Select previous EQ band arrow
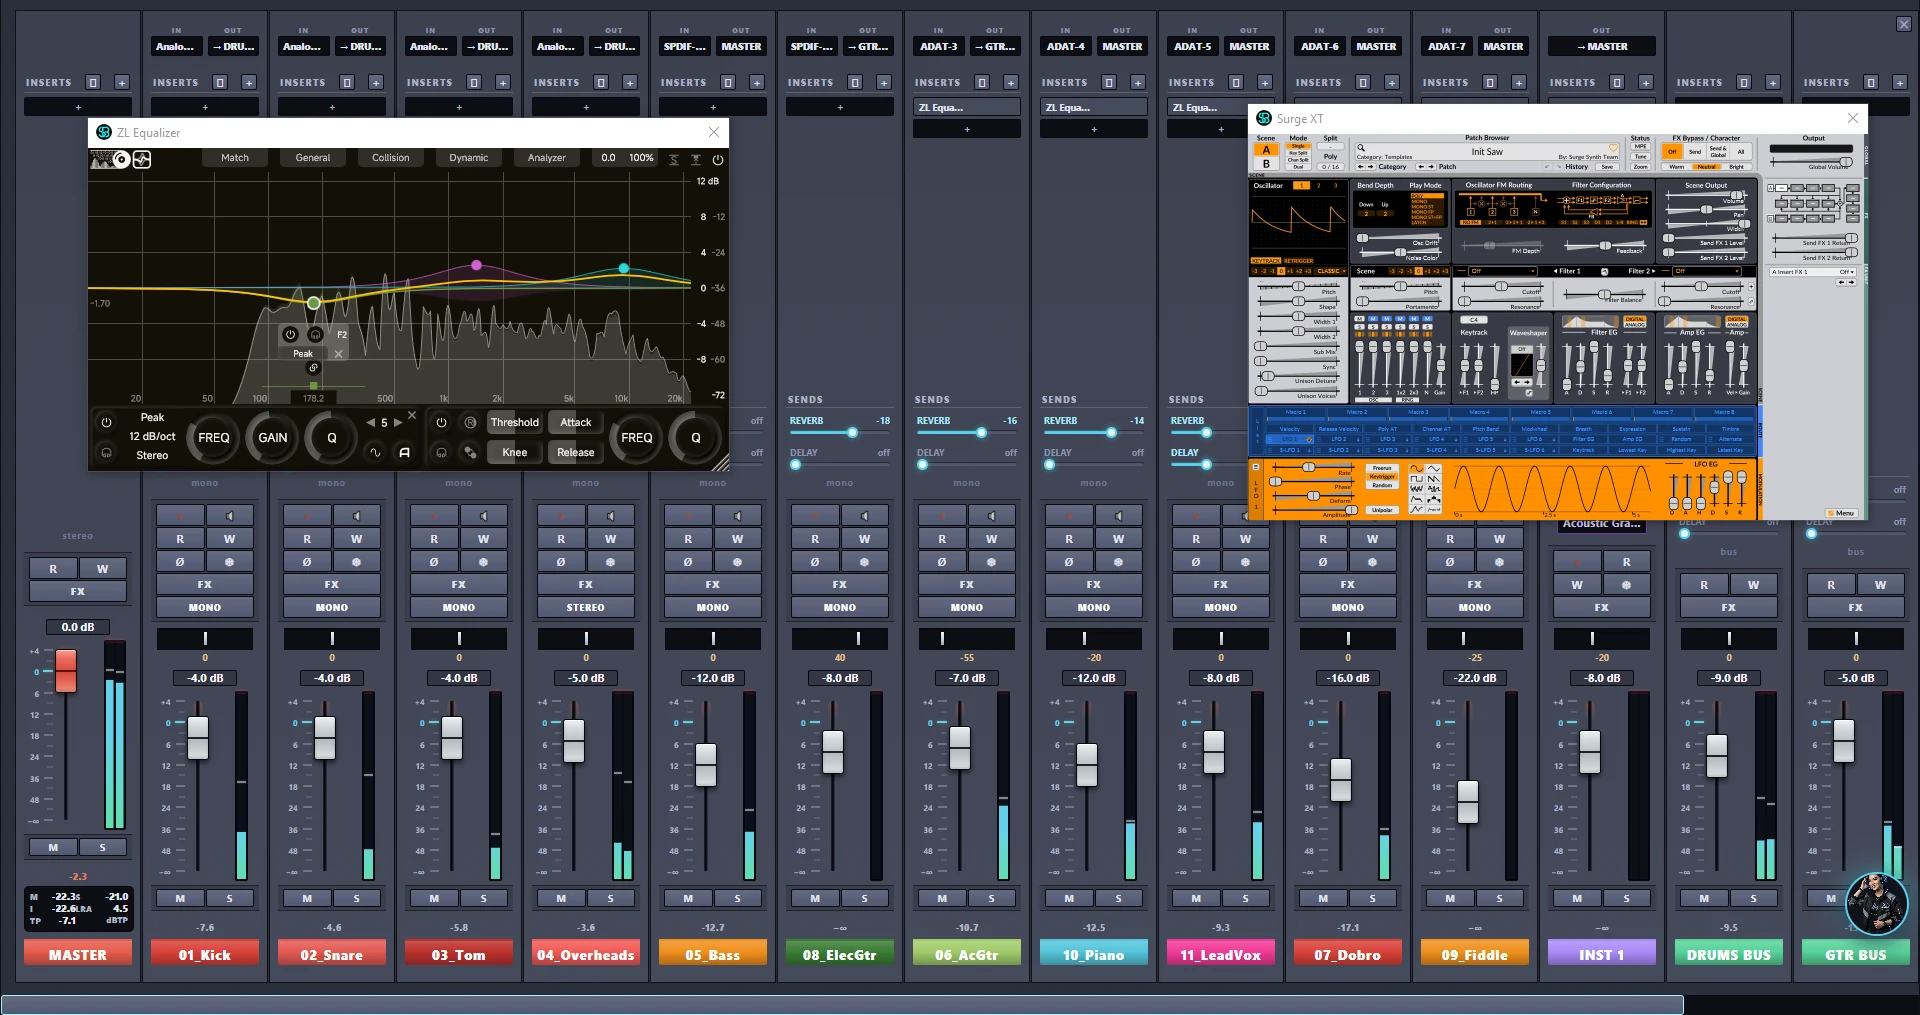The height and width of the screenshot is (1015, 1920). coord(371,422)
